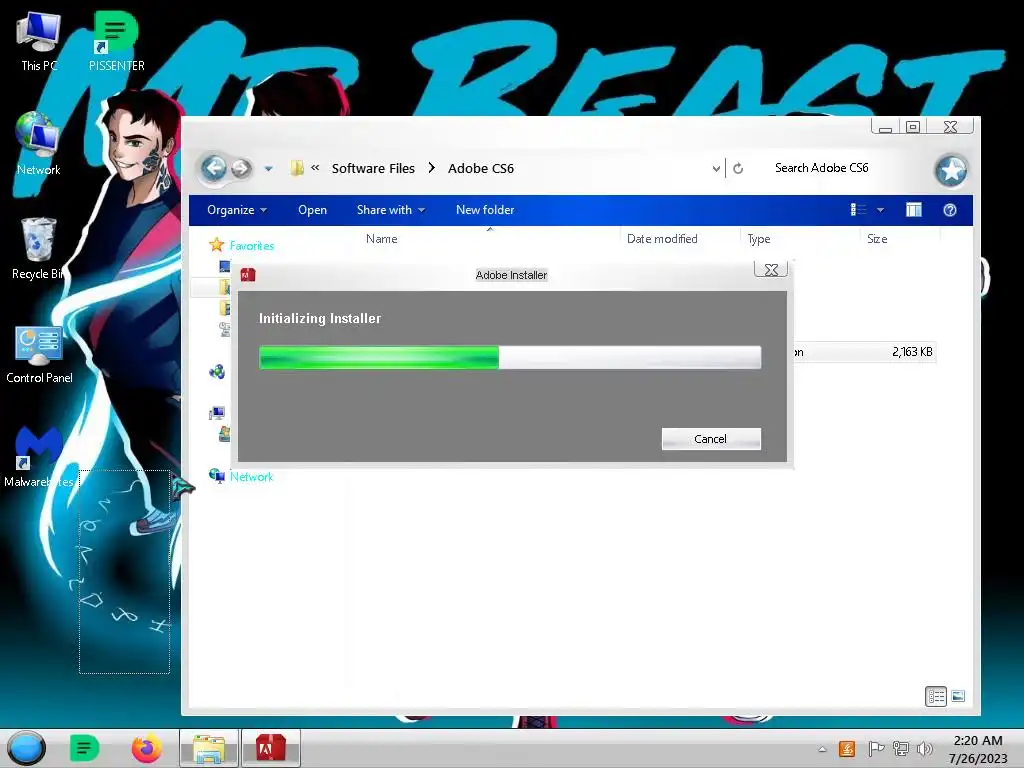This screenshot has height=768, width=1024.
Task: Click the Adobe CS6 breadcrumb
Action: [481, 168]
